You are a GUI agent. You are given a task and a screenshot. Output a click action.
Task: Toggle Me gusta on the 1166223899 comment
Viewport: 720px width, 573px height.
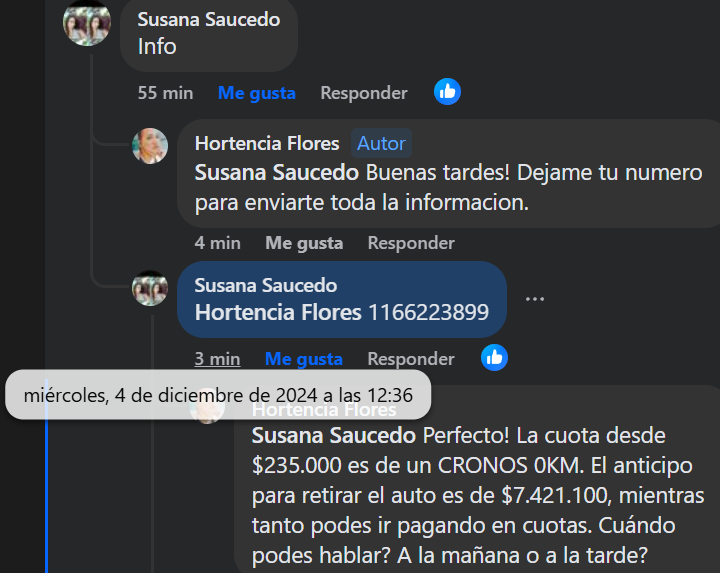[x=304, y=359]
